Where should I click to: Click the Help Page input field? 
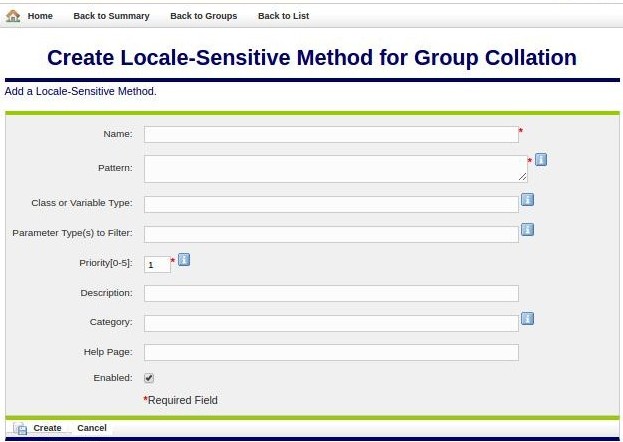click(331, 352)
